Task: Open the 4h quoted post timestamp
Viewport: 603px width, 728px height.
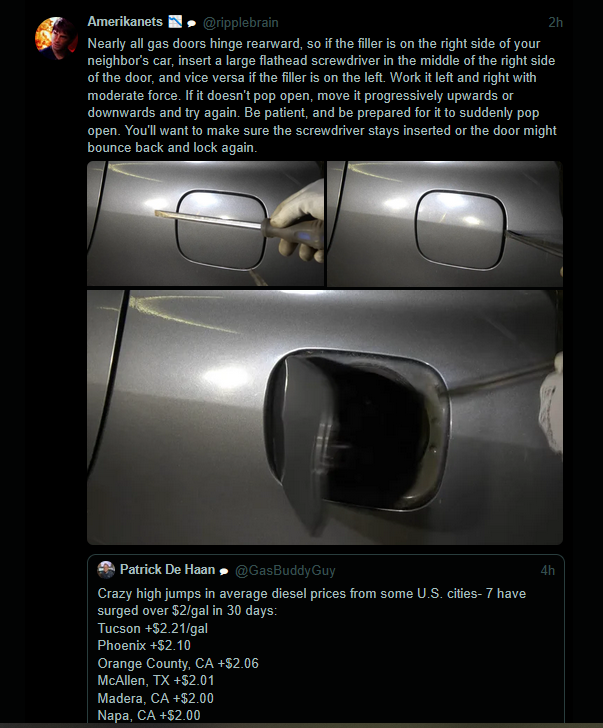Action: pyautogui.click(x=548, y=570)
